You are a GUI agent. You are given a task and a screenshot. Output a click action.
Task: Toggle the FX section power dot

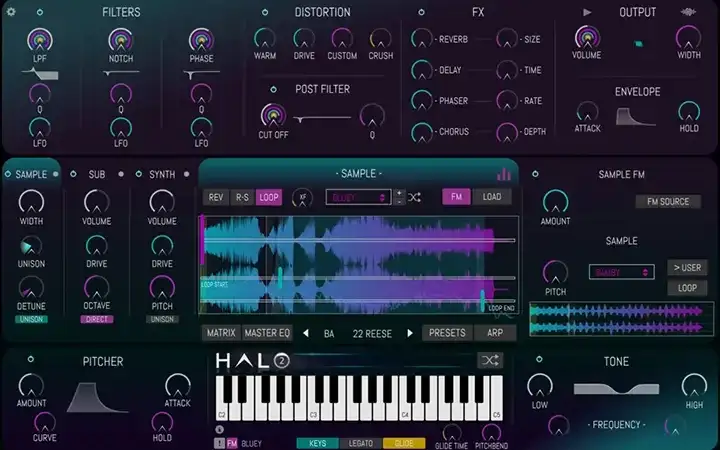(421, 12)
